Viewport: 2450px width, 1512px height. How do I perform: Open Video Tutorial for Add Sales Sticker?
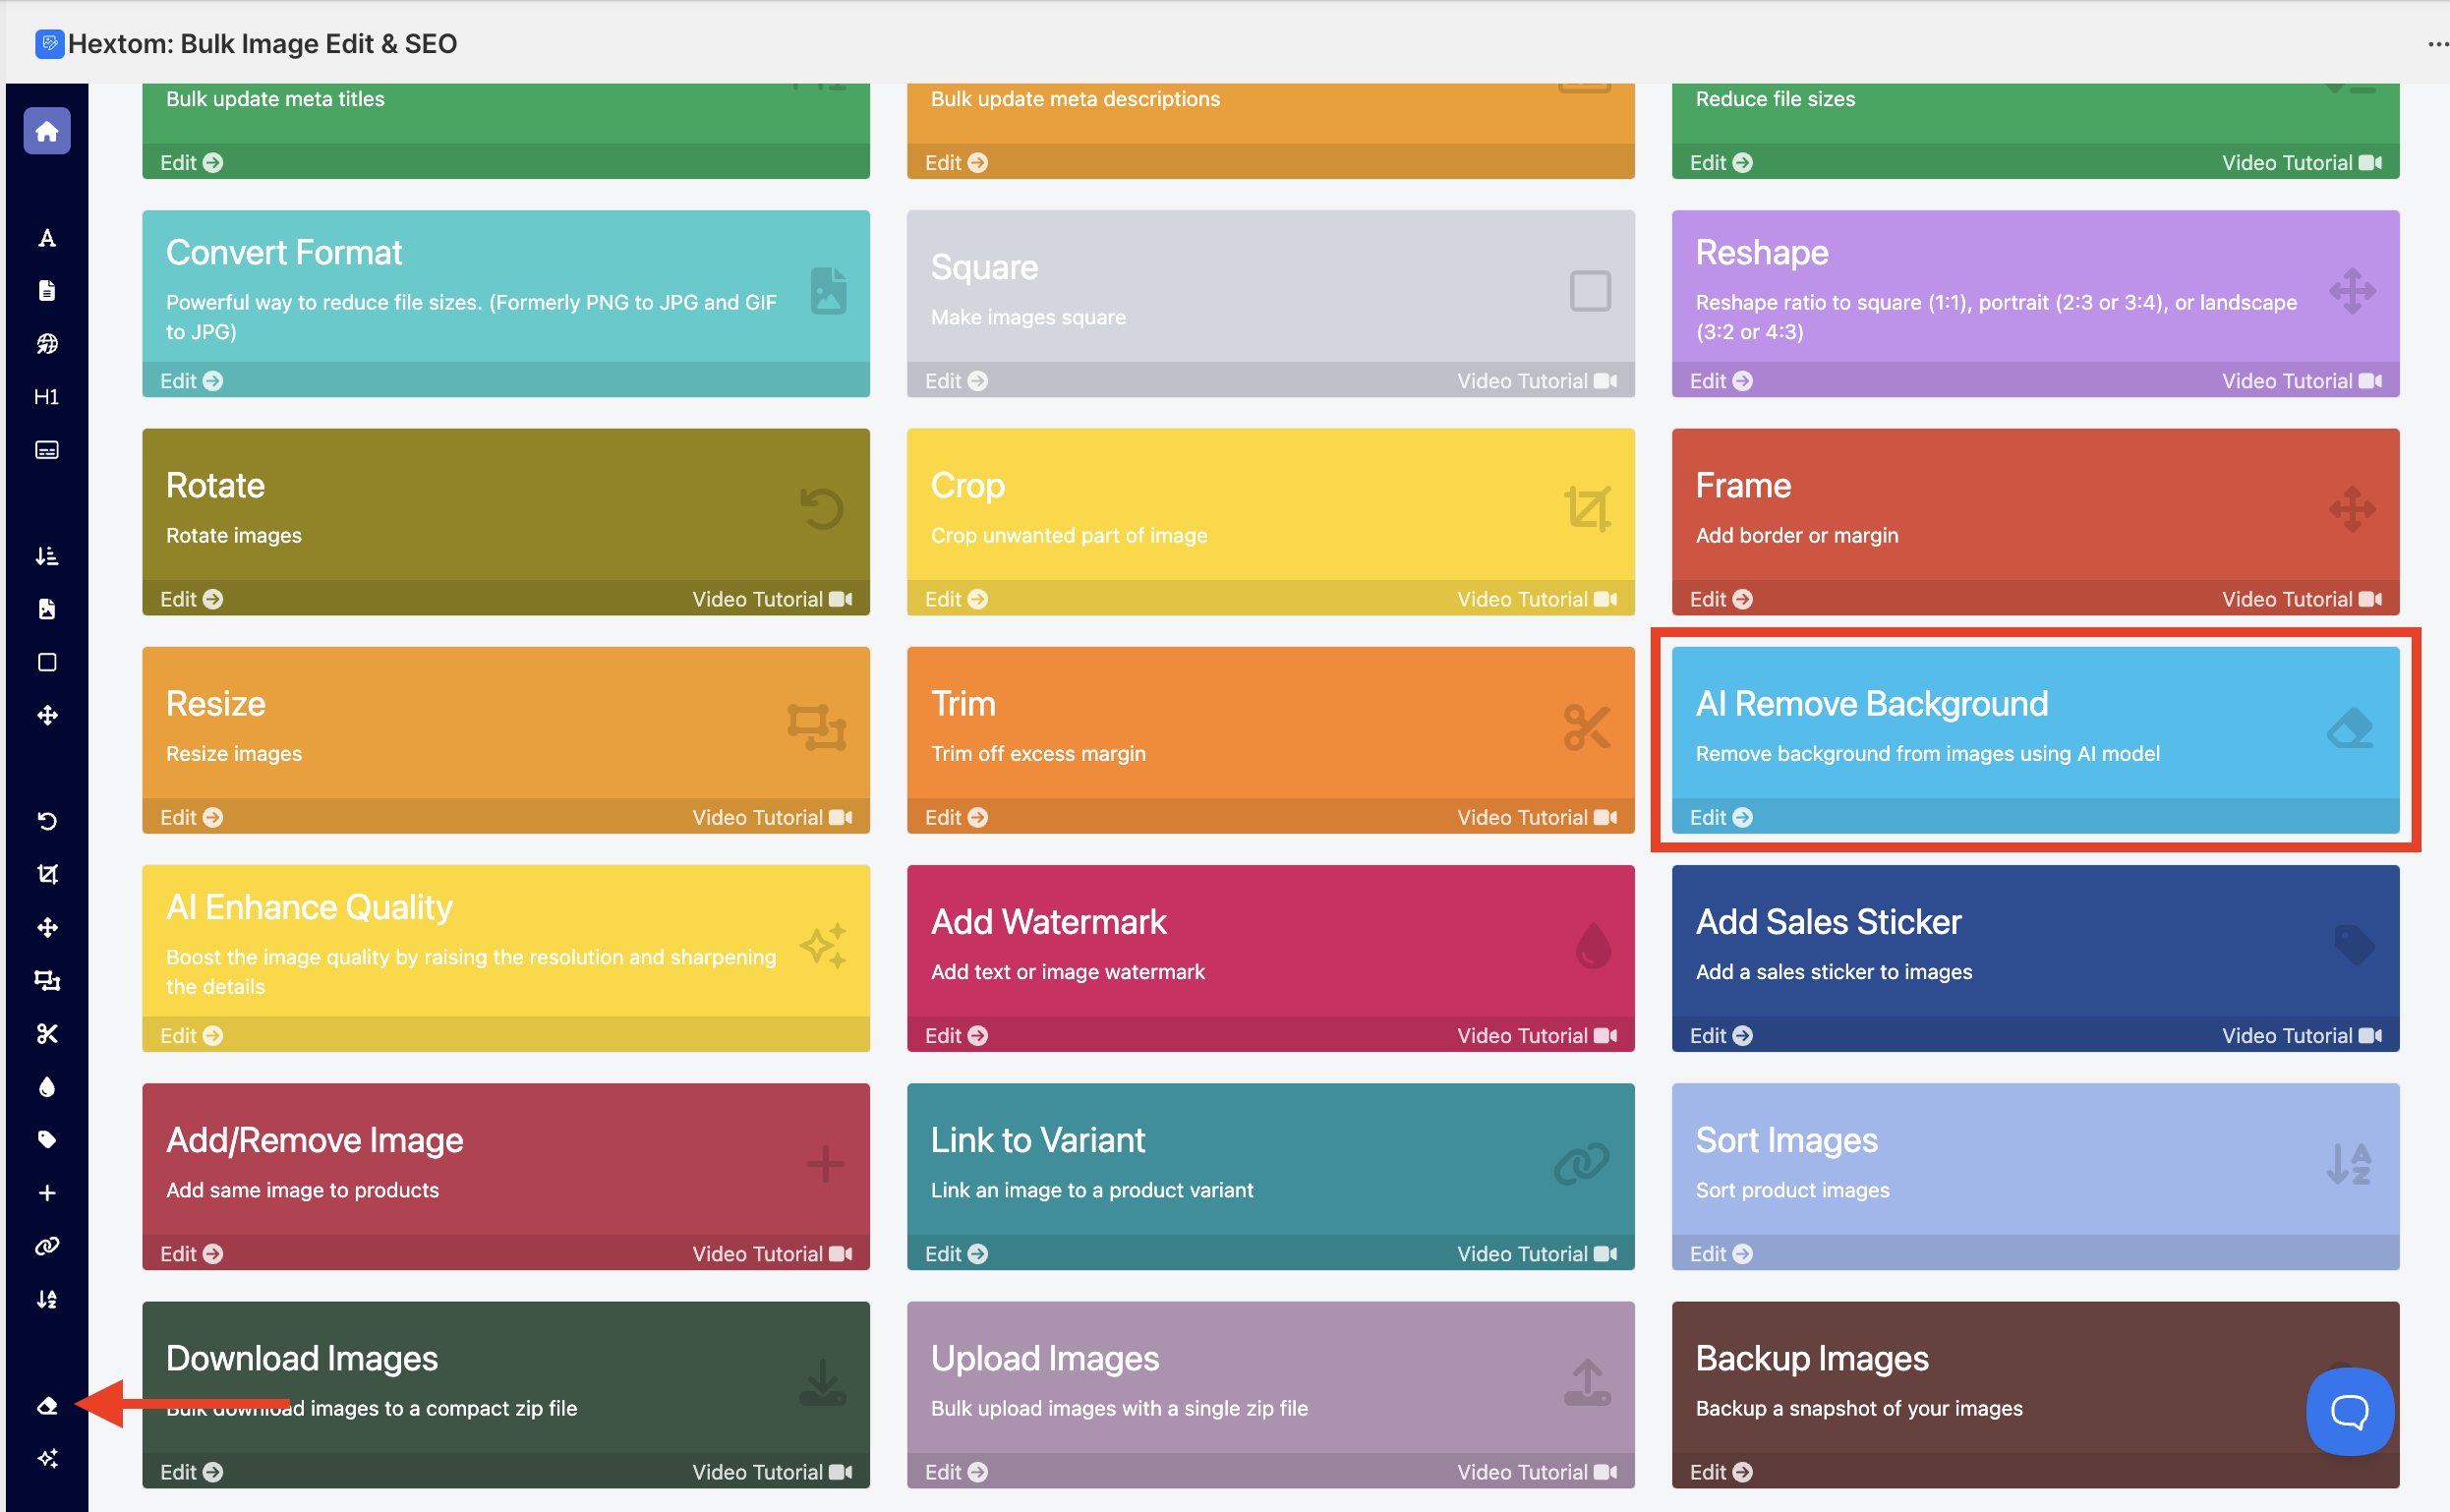(2301, 1036)
